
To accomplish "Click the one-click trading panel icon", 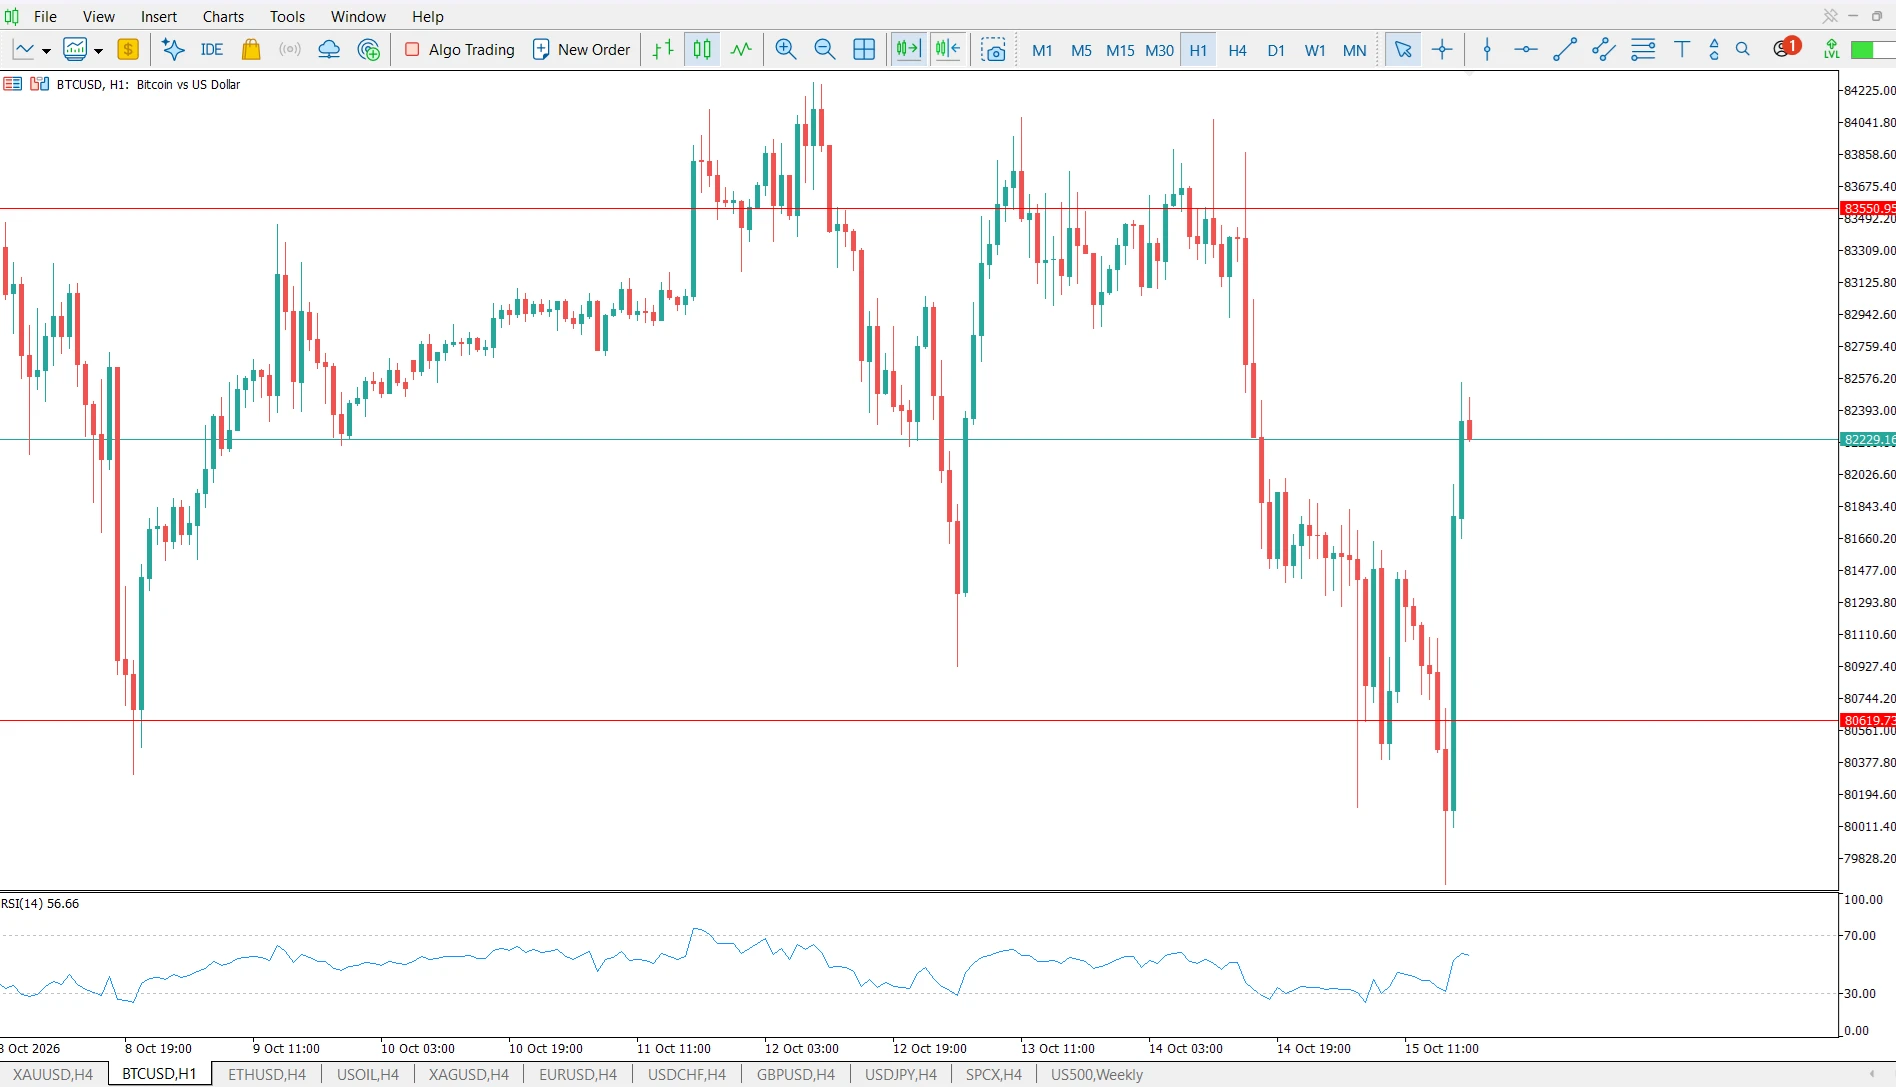I will [13, 84].
